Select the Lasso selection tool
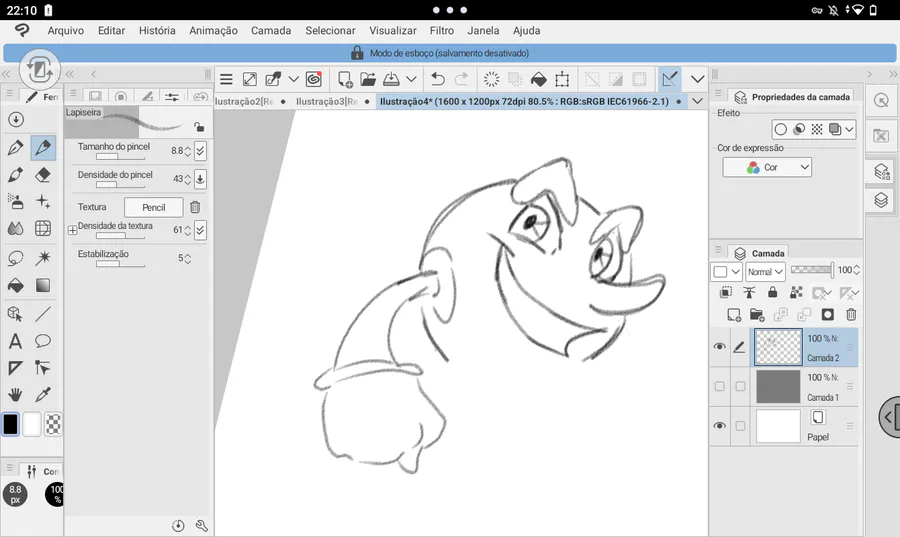900x537 pixels. (15, 258)
